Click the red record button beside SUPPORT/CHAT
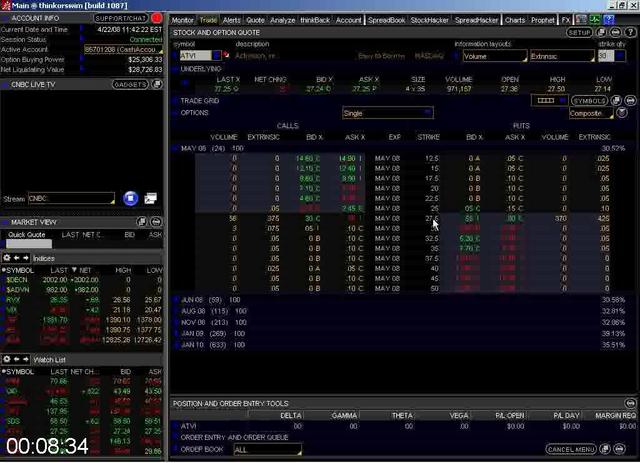Image resolution: width=640 pixels, height=463 pixels. coord(157,18)
